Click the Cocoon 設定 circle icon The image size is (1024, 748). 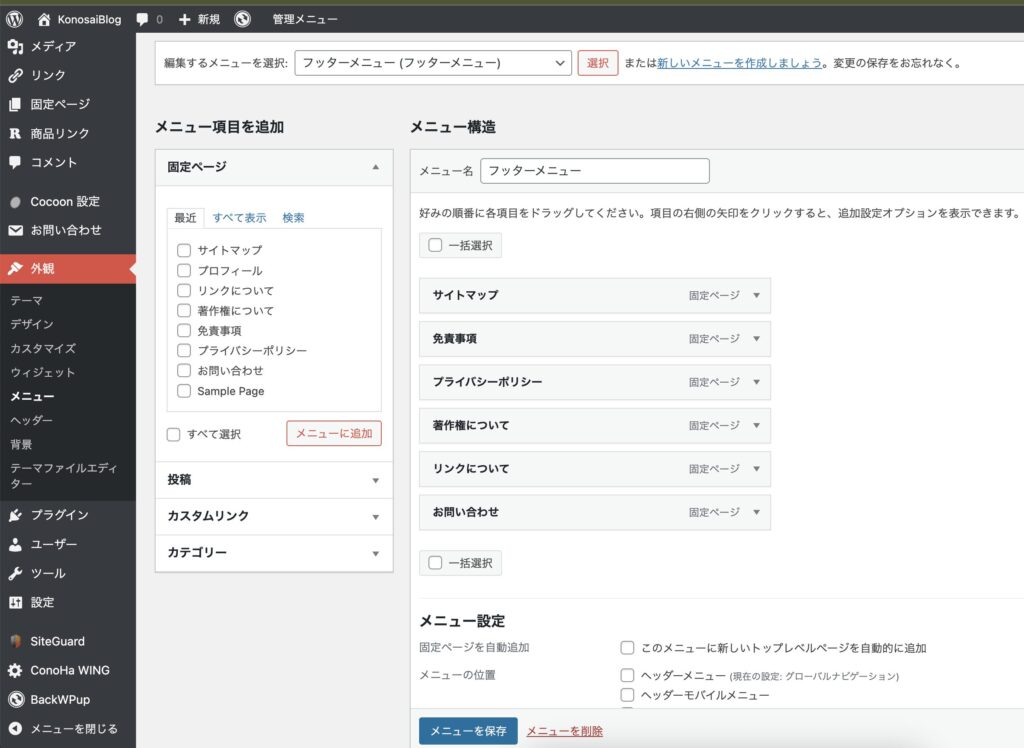(x=15, y=202)
